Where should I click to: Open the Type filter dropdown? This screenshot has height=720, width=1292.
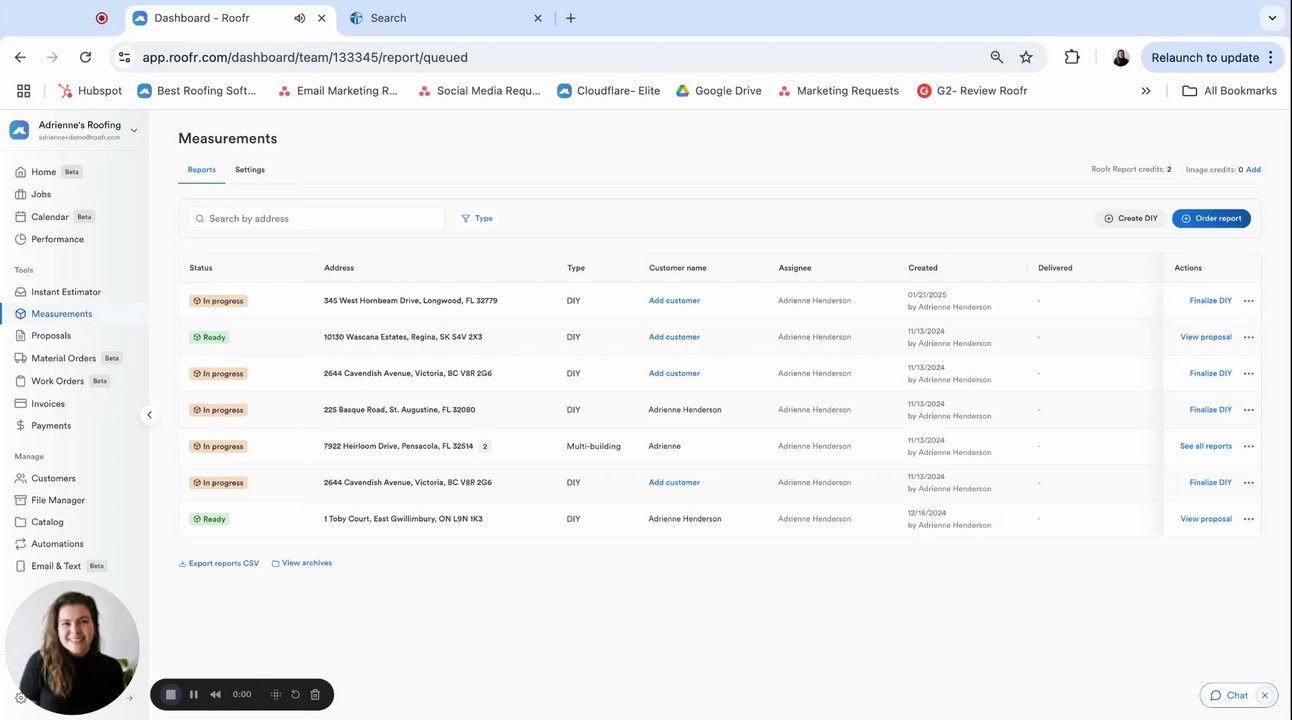point(477,218)
